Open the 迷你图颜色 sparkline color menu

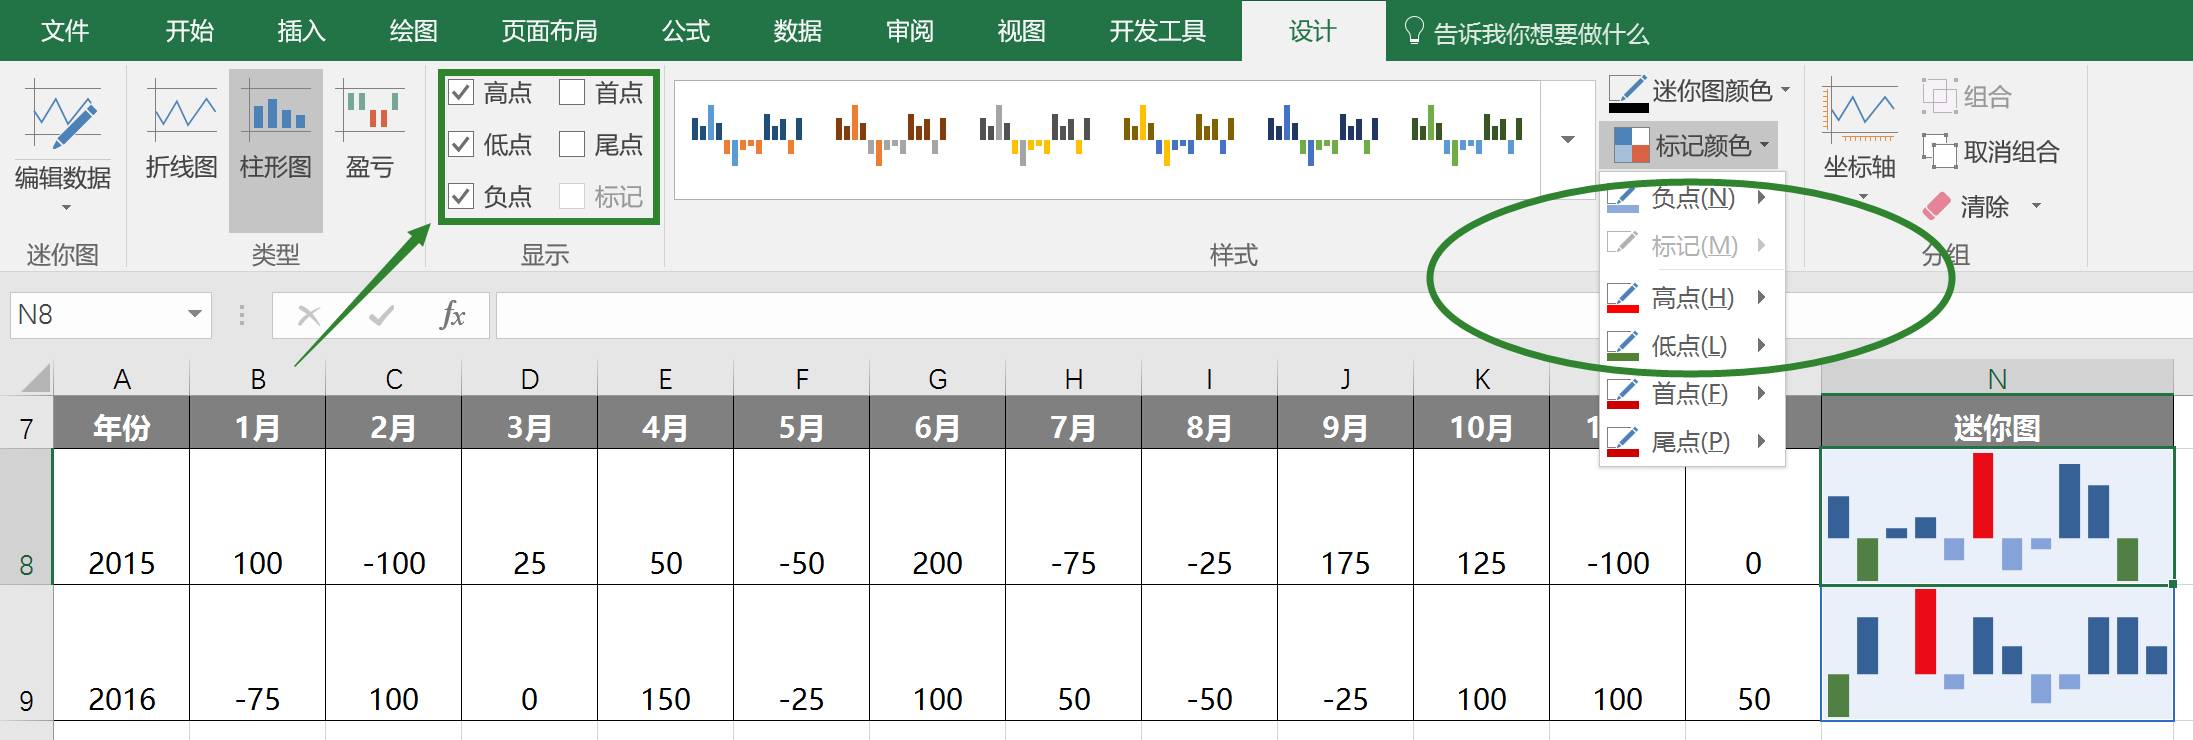[1699, 92]
